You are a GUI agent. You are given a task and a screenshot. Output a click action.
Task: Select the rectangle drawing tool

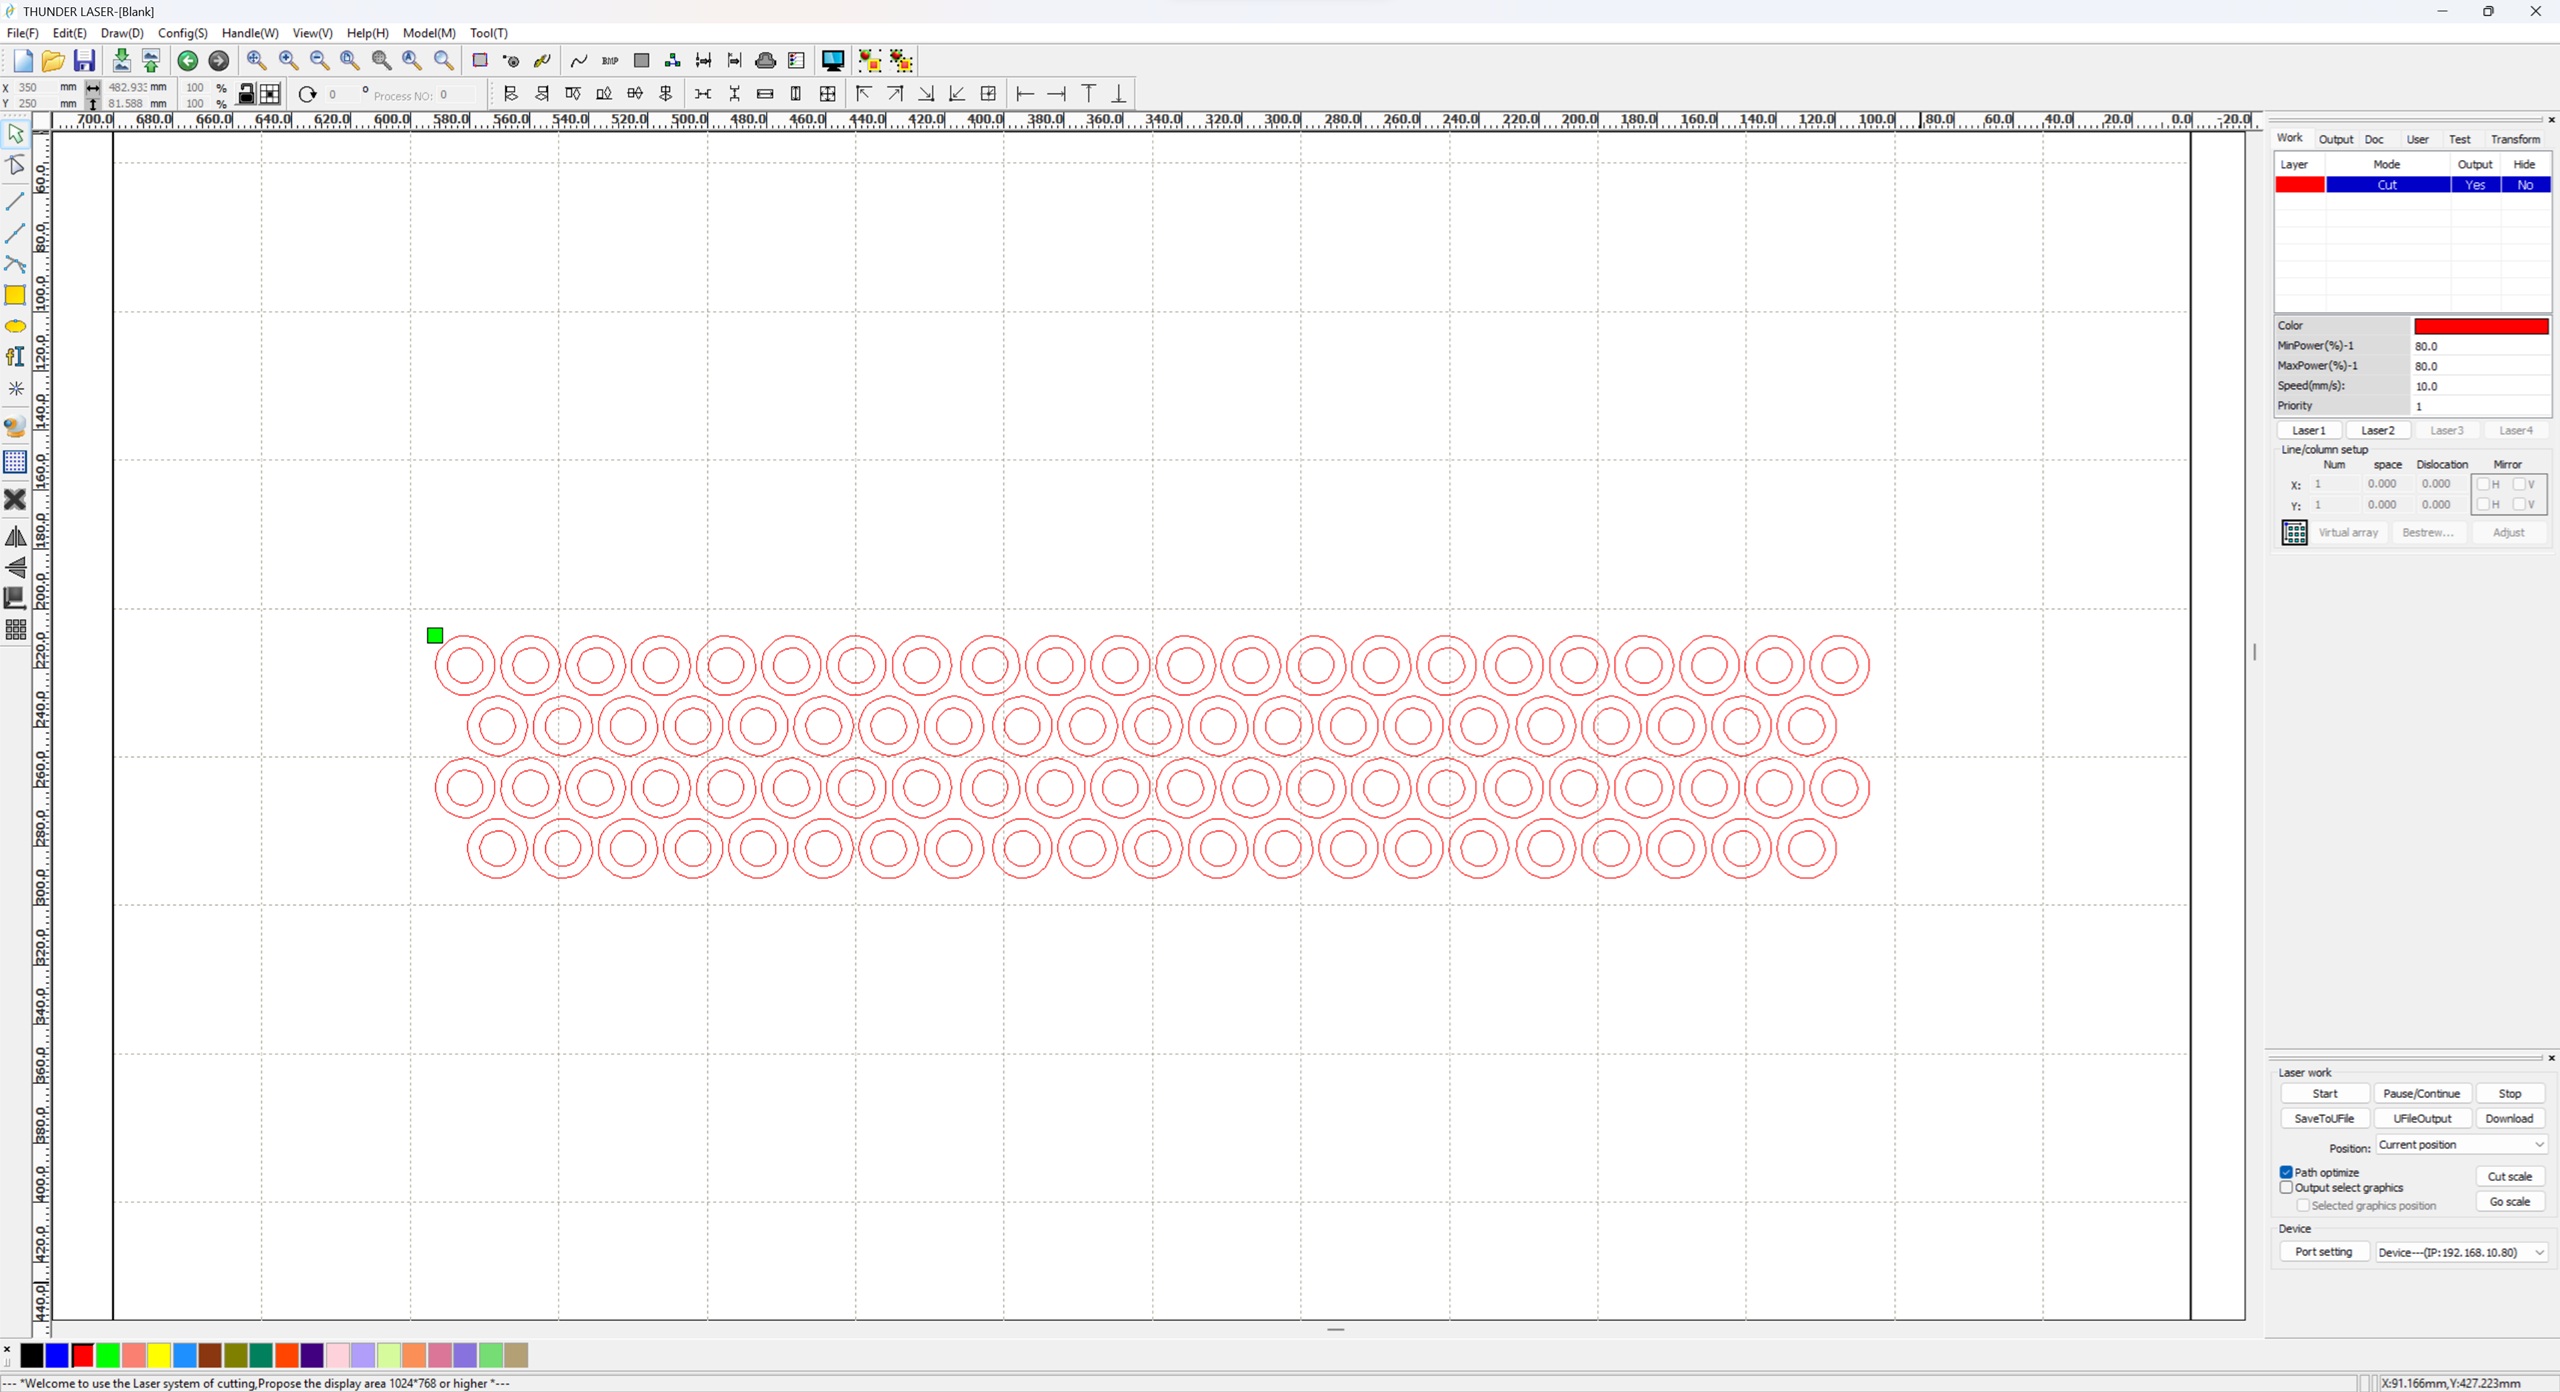[15, 295]
